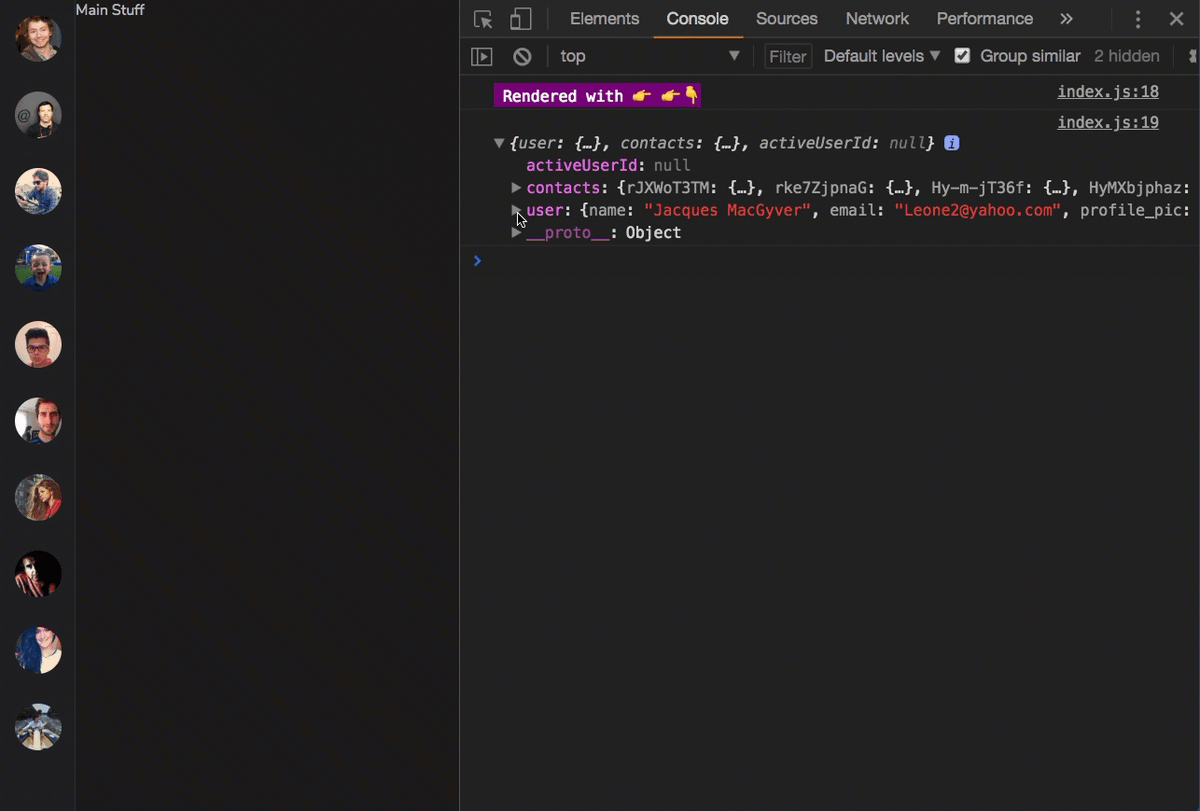
Task: Open the more tabs chevron in DevTools
Action: (1066, 19)
